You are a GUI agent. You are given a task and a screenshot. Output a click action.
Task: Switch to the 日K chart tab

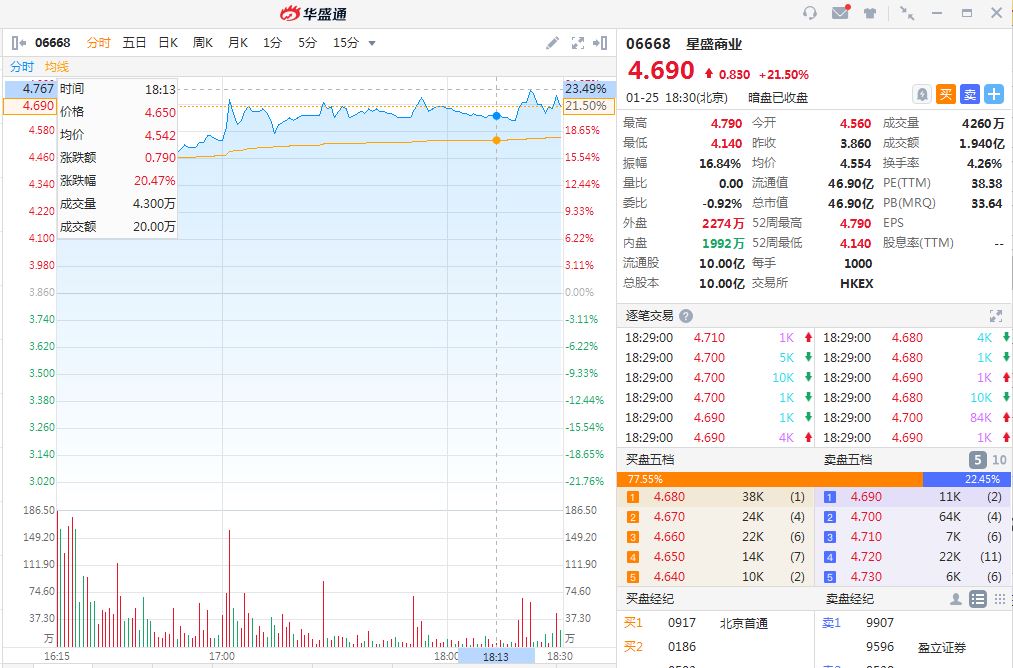pos(168,43)
